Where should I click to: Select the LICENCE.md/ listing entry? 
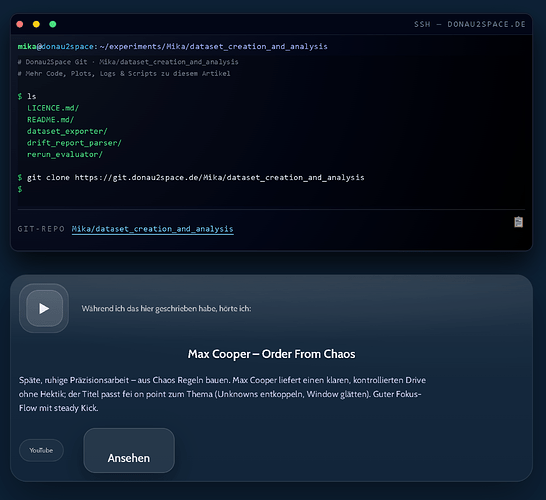(53, 108)
